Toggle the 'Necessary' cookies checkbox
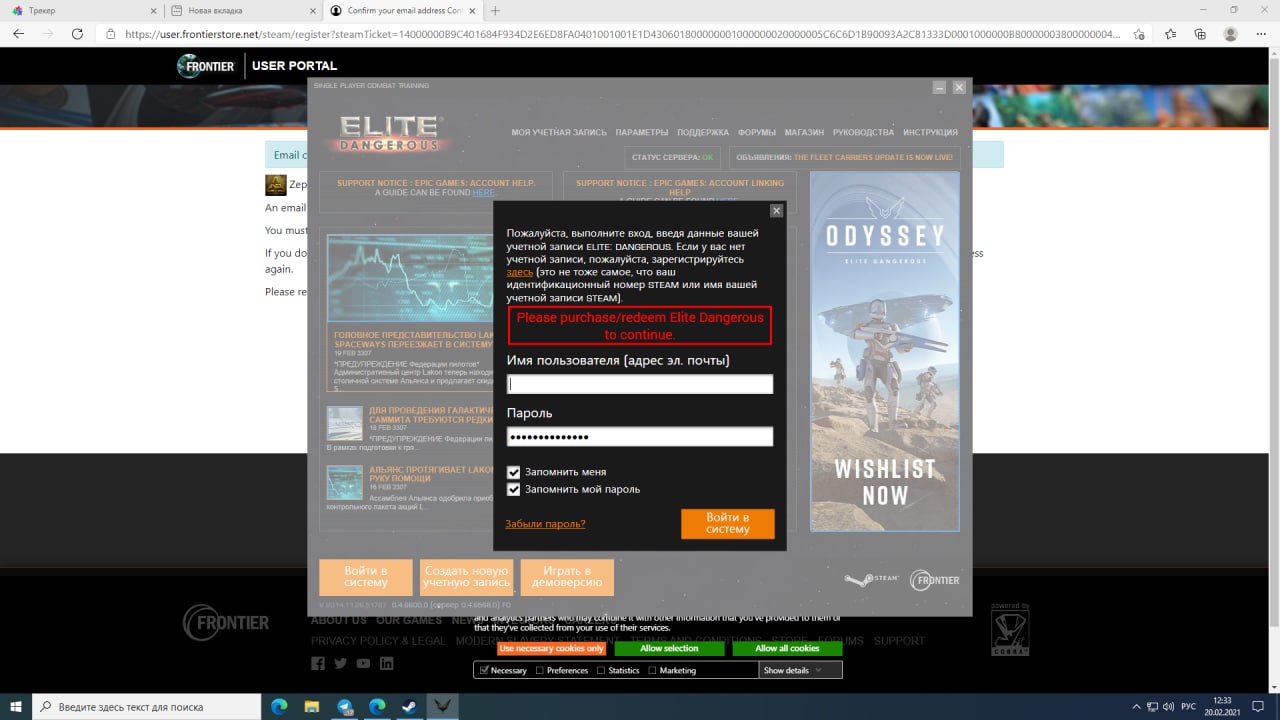The image size is (1280, 720). click(x=485, y=670)
